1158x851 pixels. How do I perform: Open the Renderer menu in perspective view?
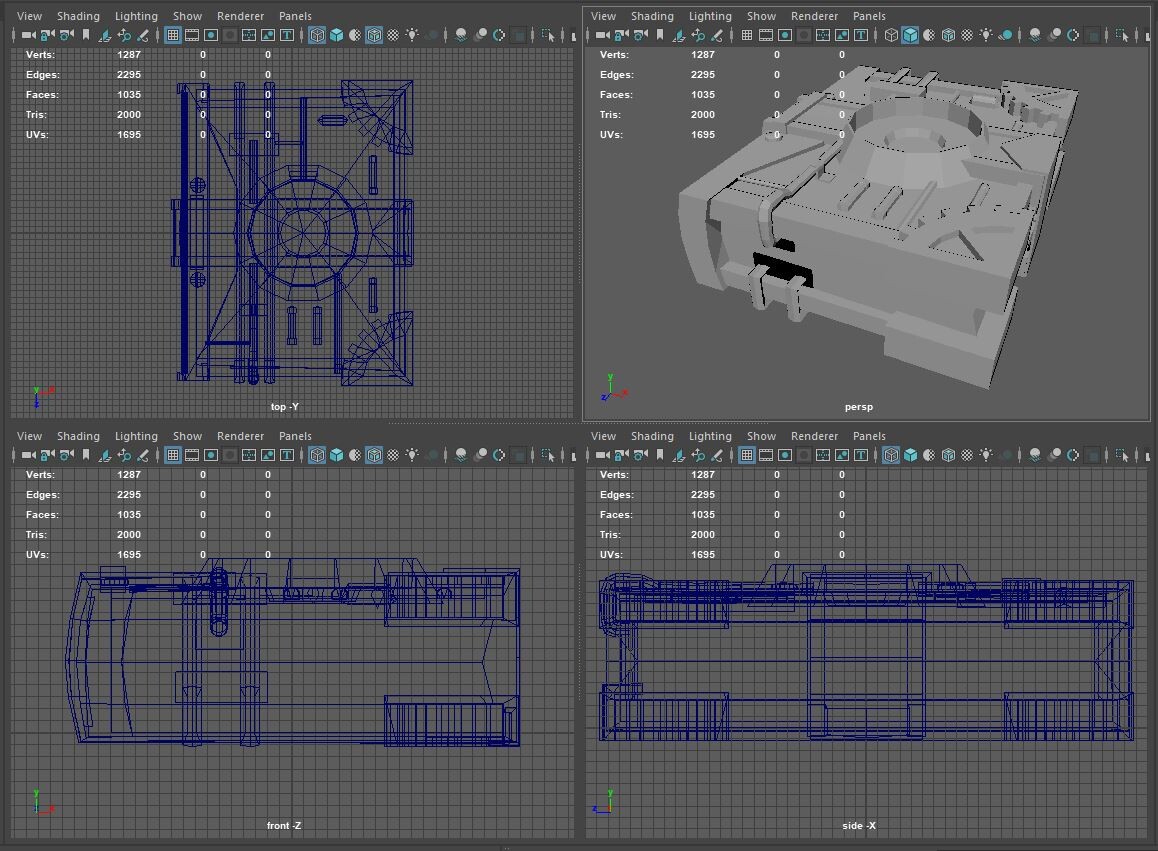click(x=815, y=15)
